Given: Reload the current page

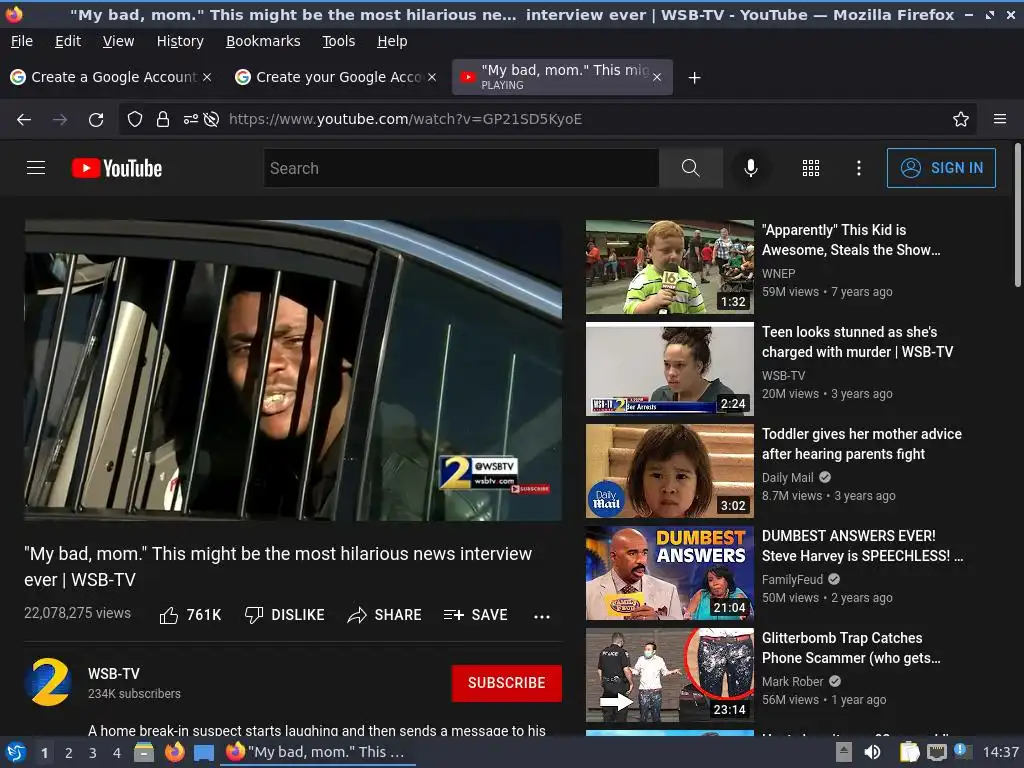Looking at the screenshot, I should click(96, 119).
